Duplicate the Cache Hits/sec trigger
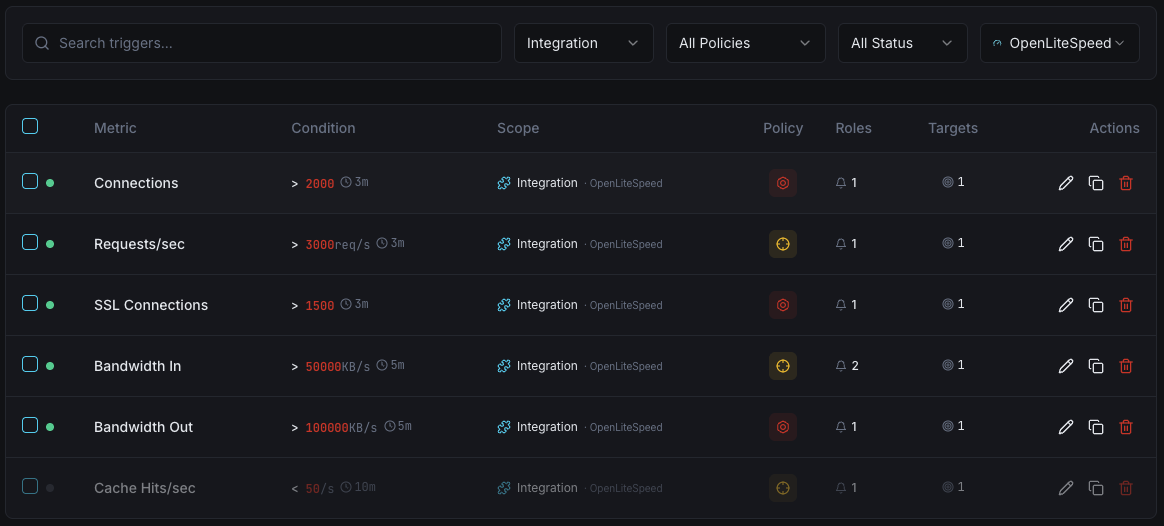 tap(1096, 488)
